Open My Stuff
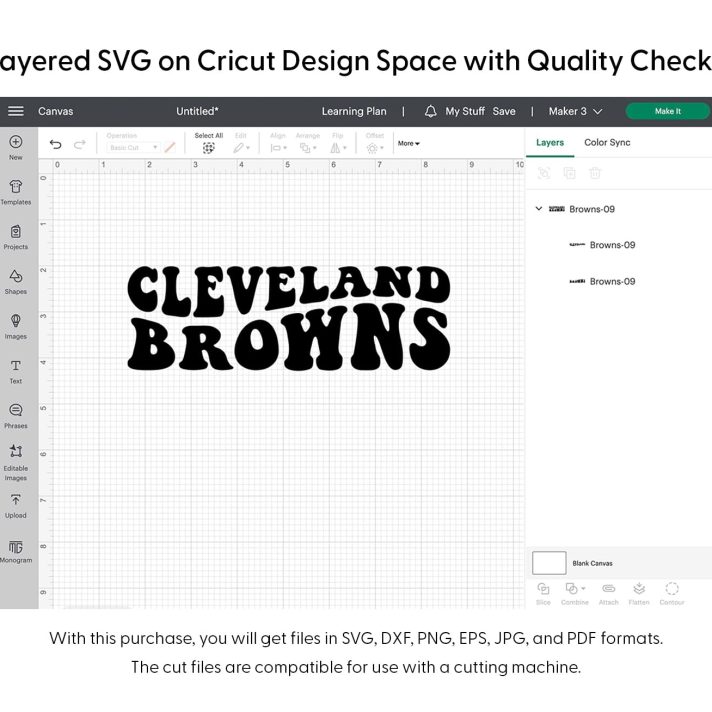712x712 pixels. [x=465, y=111]
